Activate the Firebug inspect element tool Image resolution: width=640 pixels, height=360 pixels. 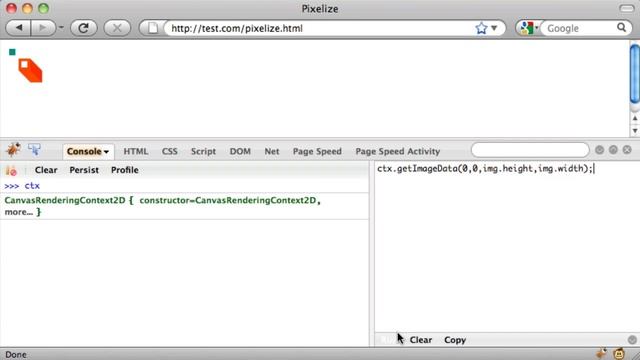[35, 149]
